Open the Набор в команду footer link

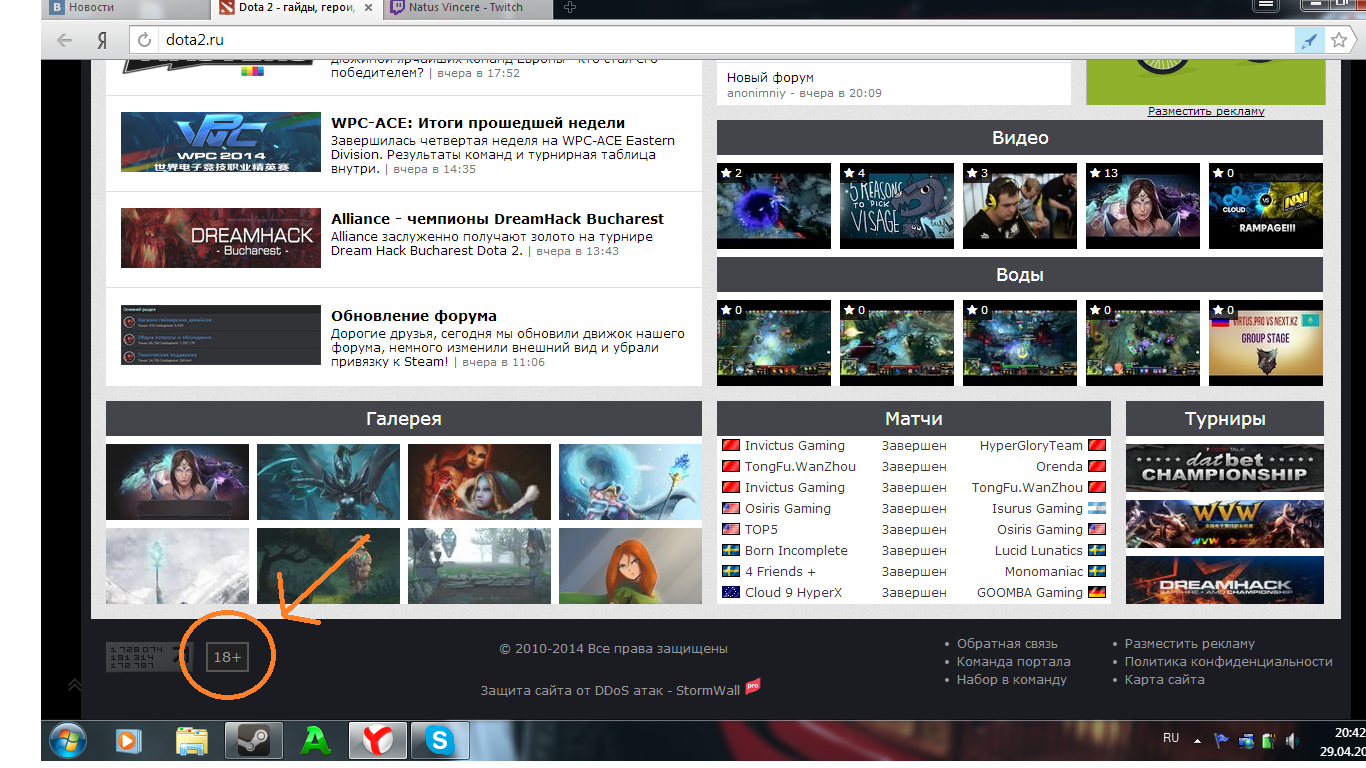tap(1012, 680)
